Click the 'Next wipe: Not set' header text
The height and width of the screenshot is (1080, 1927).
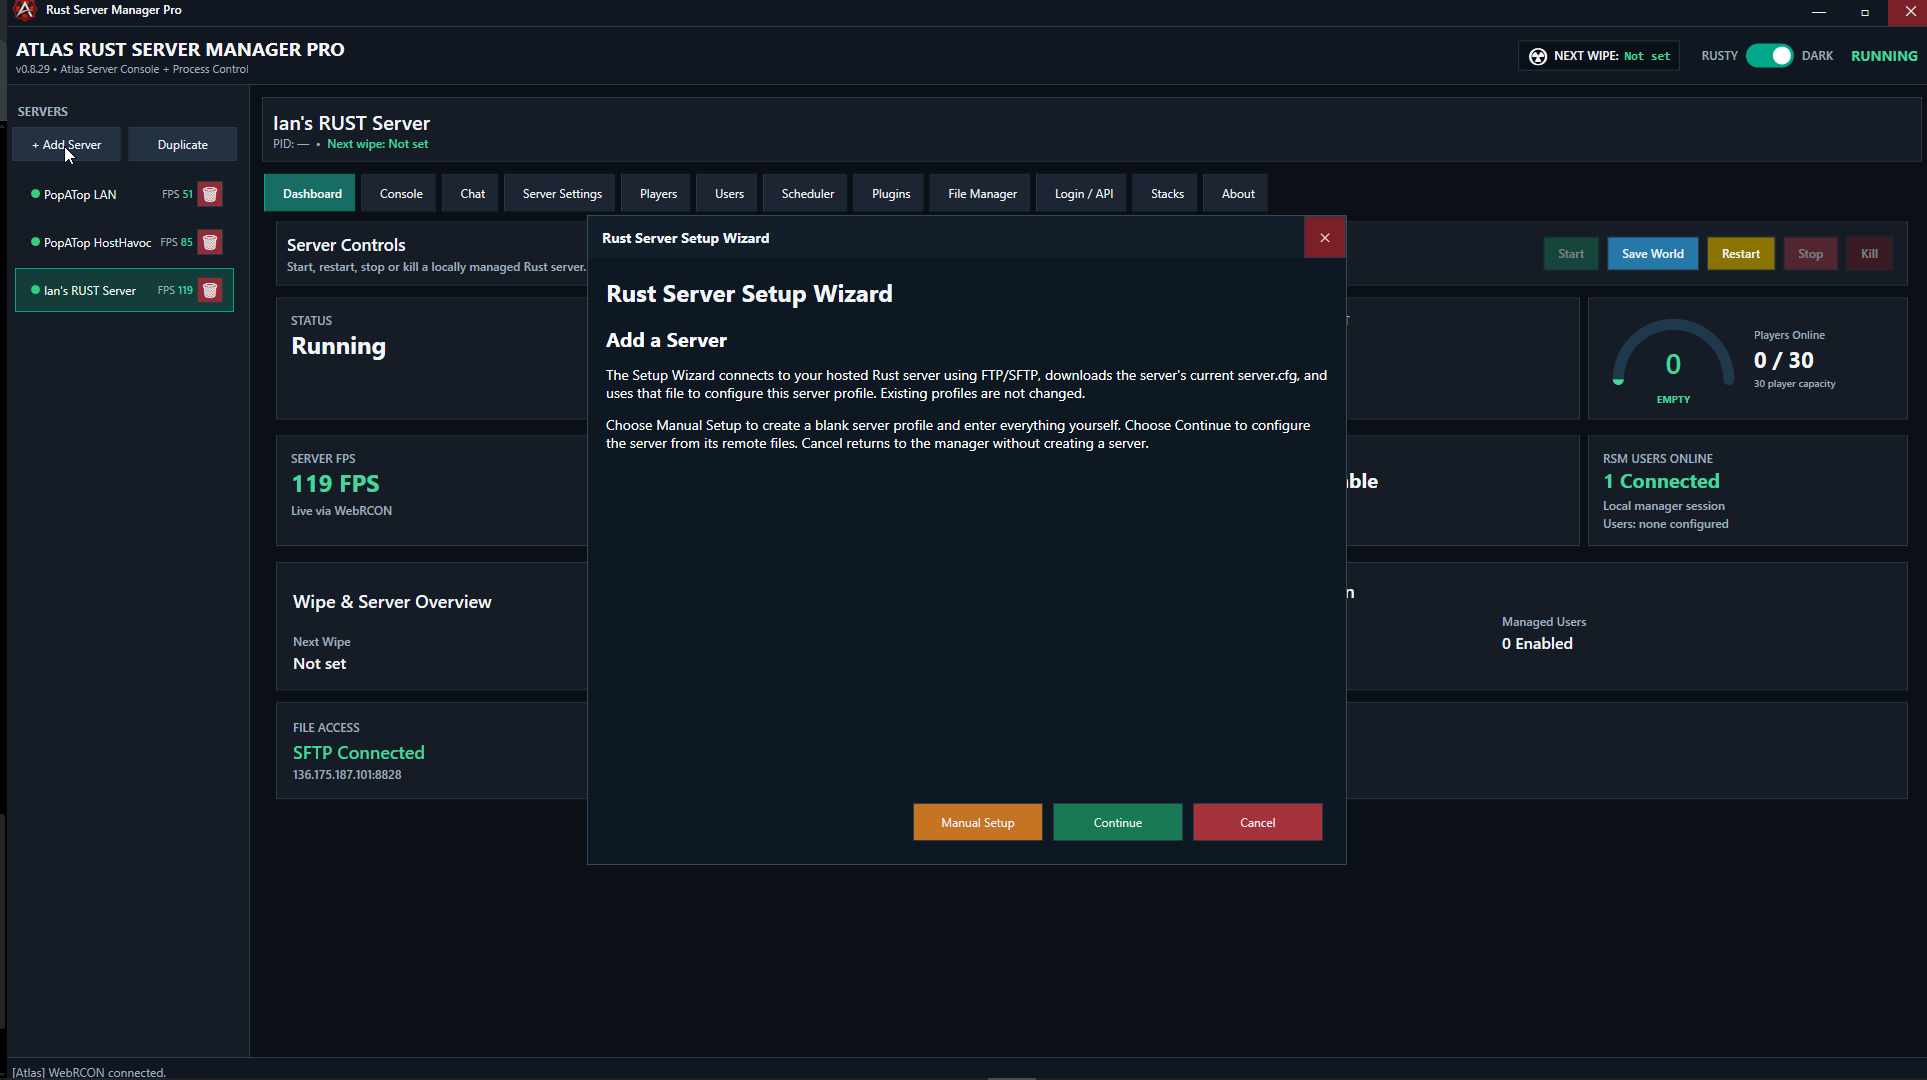tap(377, 144)
